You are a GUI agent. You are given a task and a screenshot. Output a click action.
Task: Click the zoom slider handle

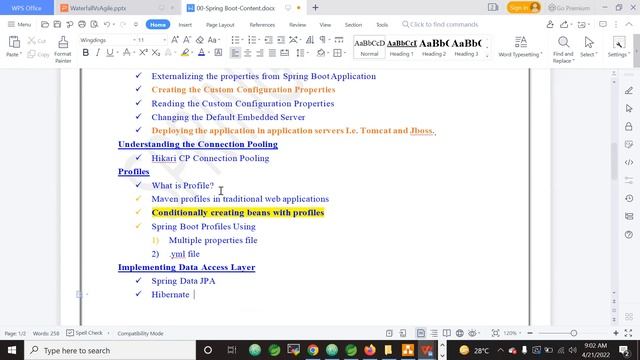click(x=574, y=333)
